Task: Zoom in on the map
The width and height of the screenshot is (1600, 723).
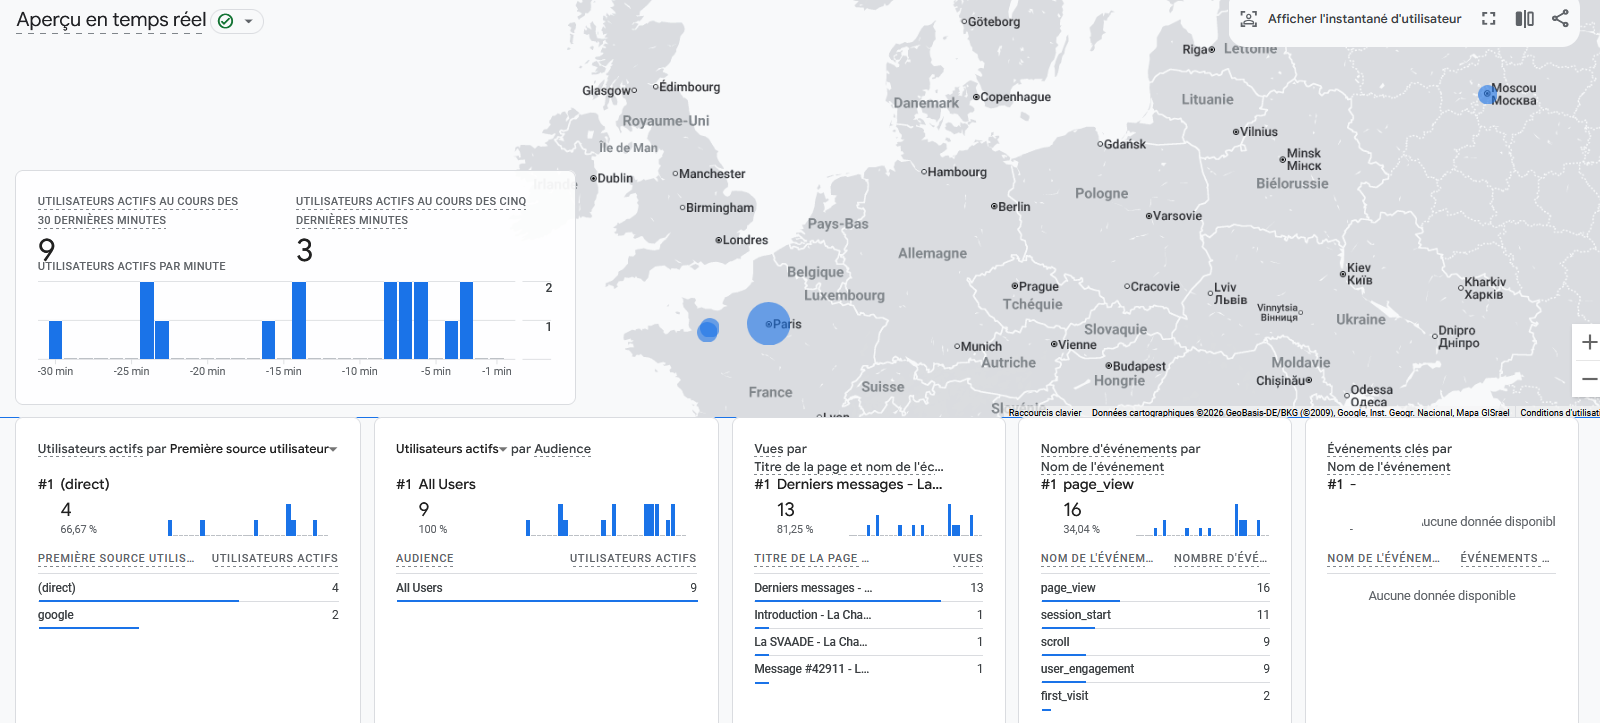Action: point(1588,343)
